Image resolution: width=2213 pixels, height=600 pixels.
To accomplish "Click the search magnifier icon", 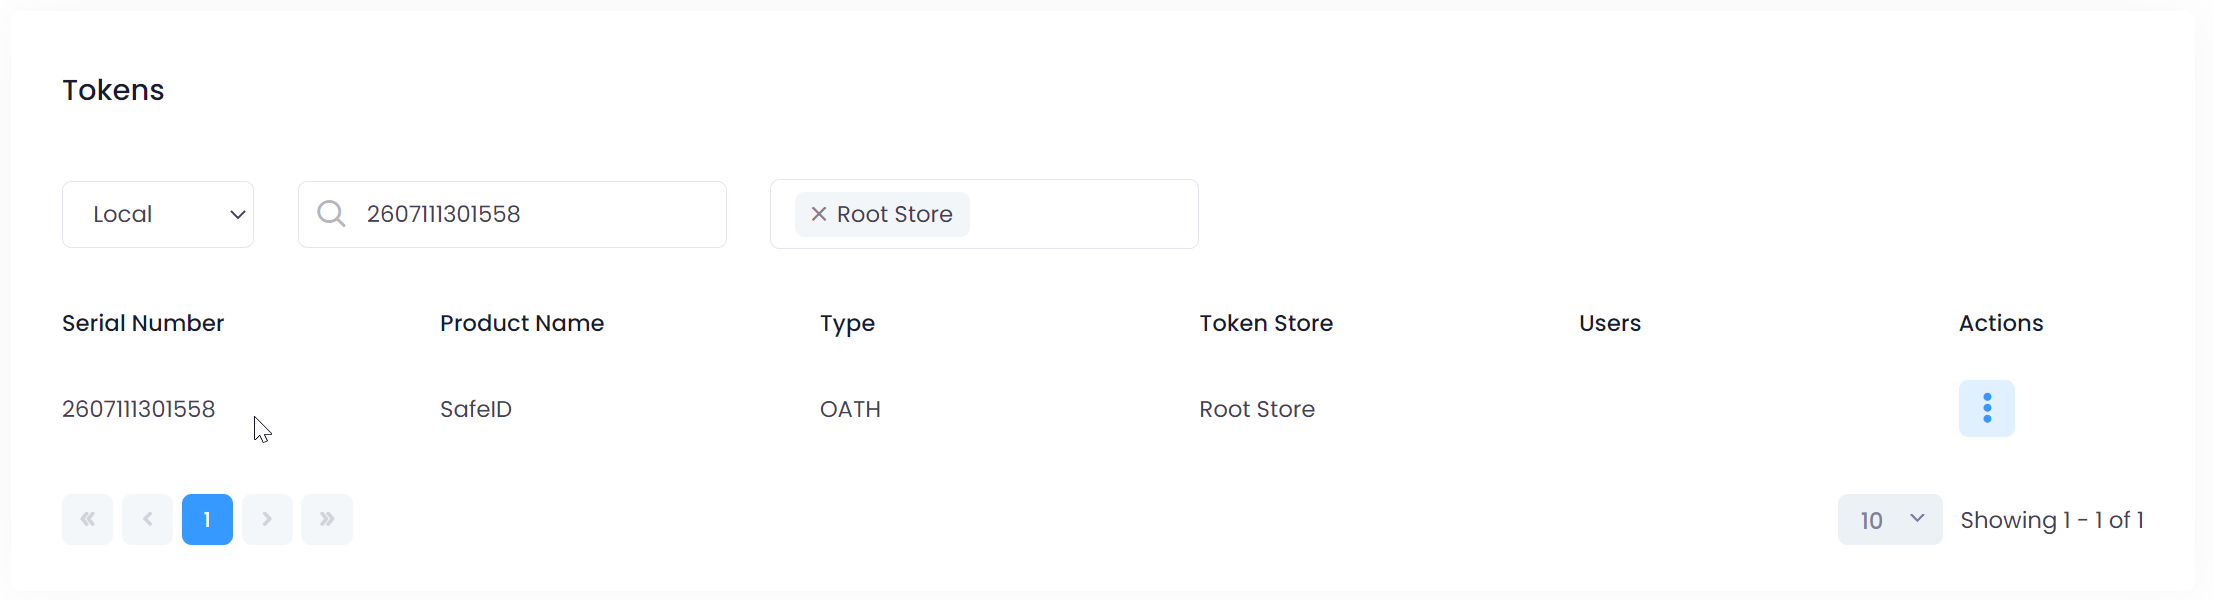I will coord(331,214).
